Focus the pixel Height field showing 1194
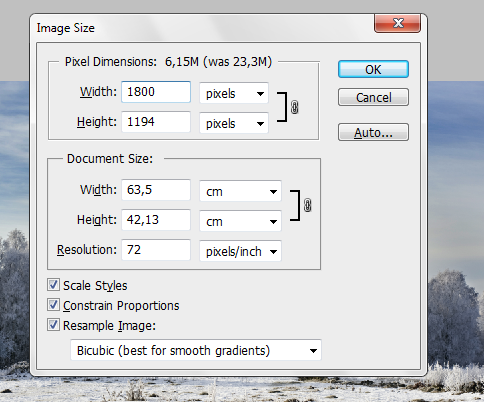 (156, 122)
